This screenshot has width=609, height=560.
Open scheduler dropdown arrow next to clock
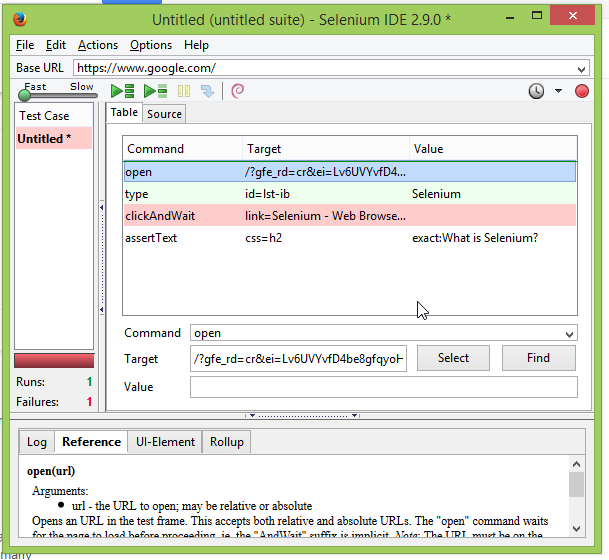coord(558,91)
